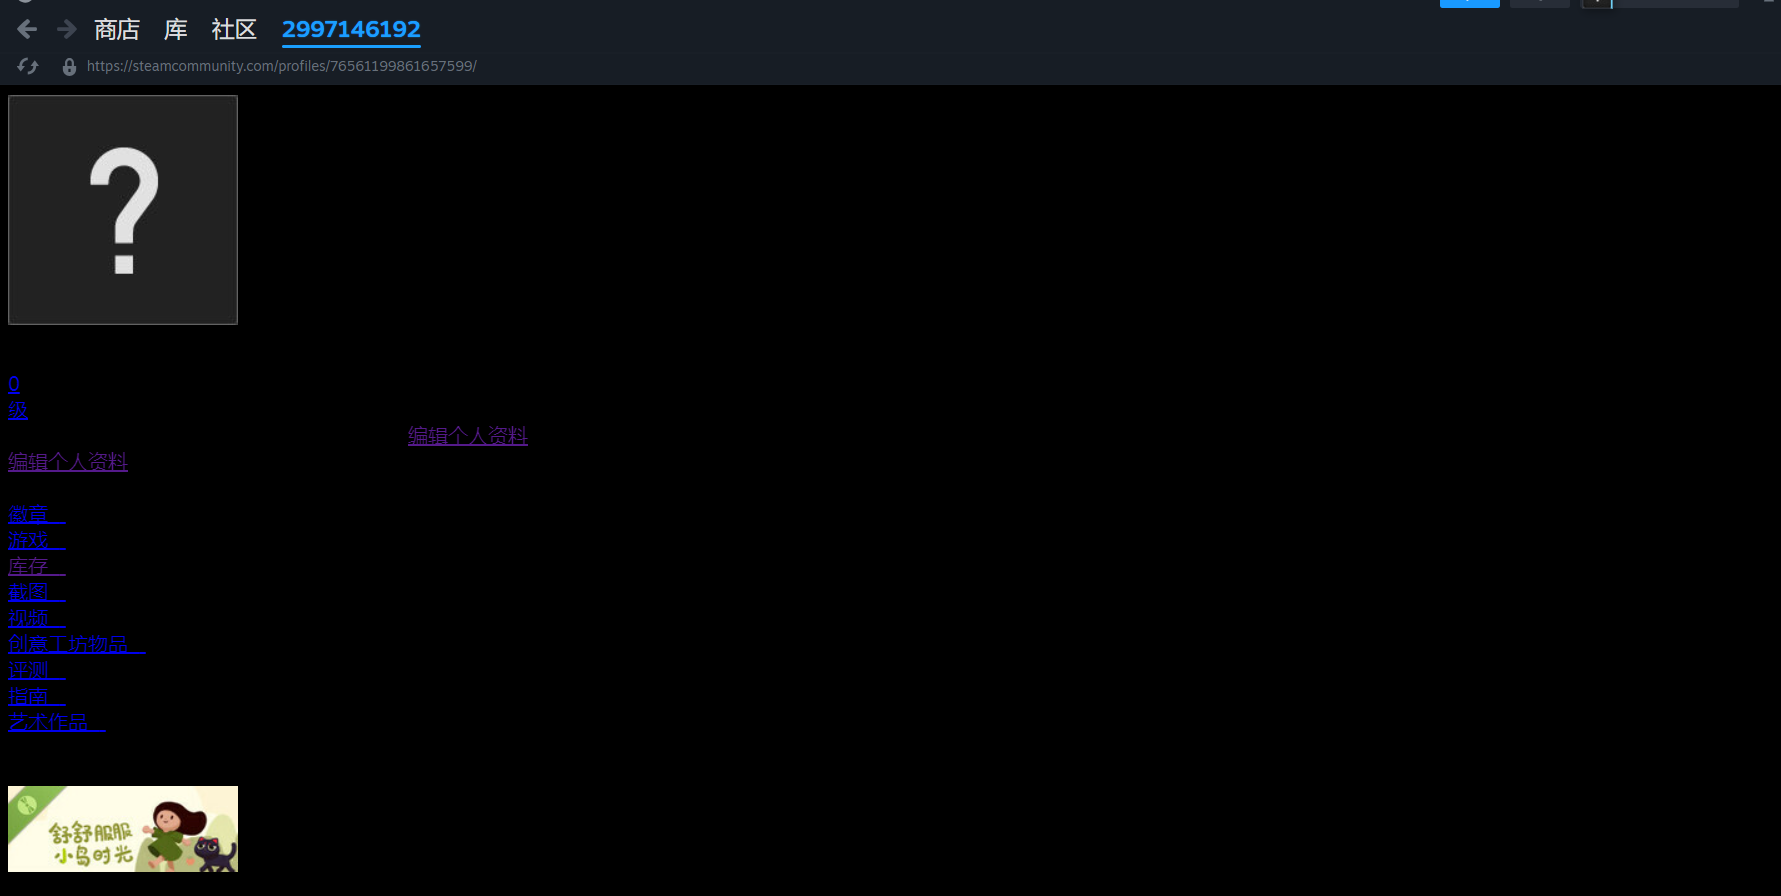Reload the page with the refresh icon
Viewport: 1781px width, 896px height.
coord(28,66)
